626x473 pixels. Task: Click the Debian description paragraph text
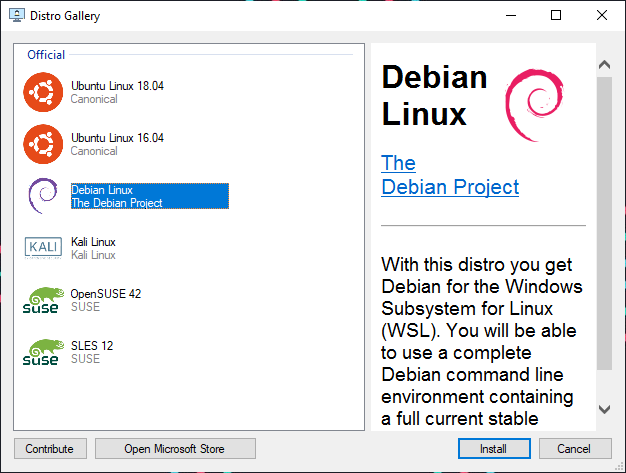pos(481,341)
